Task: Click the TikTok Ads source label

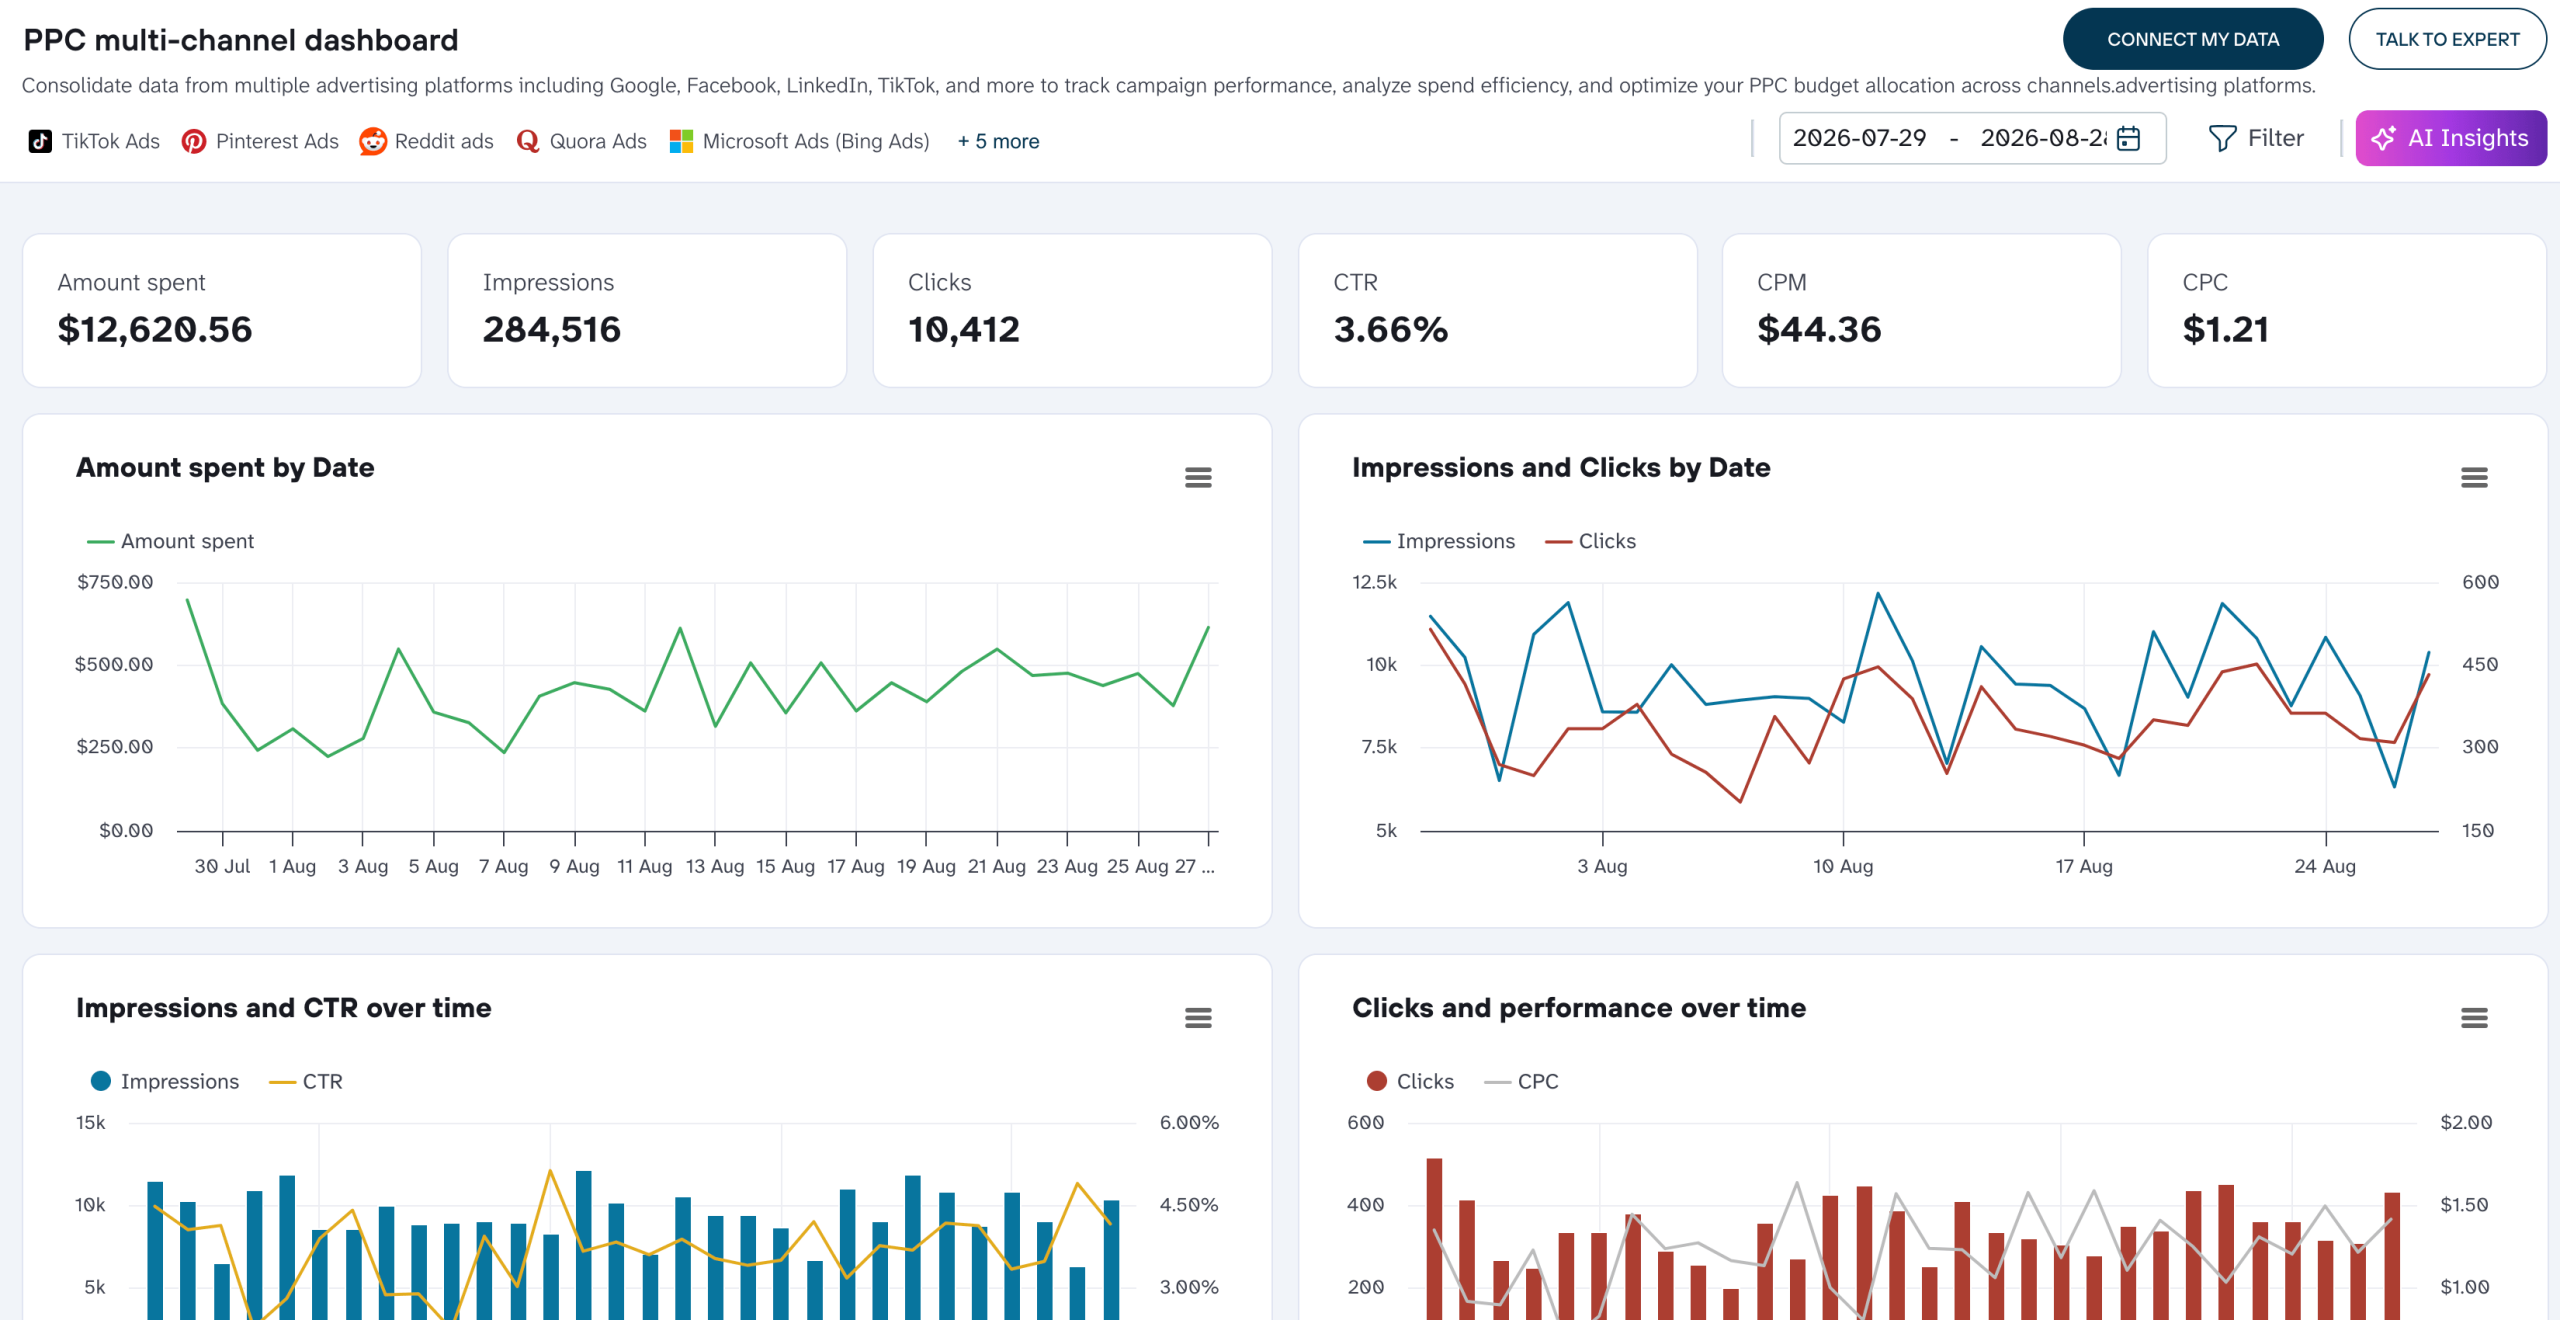Action: pos(111,141)
